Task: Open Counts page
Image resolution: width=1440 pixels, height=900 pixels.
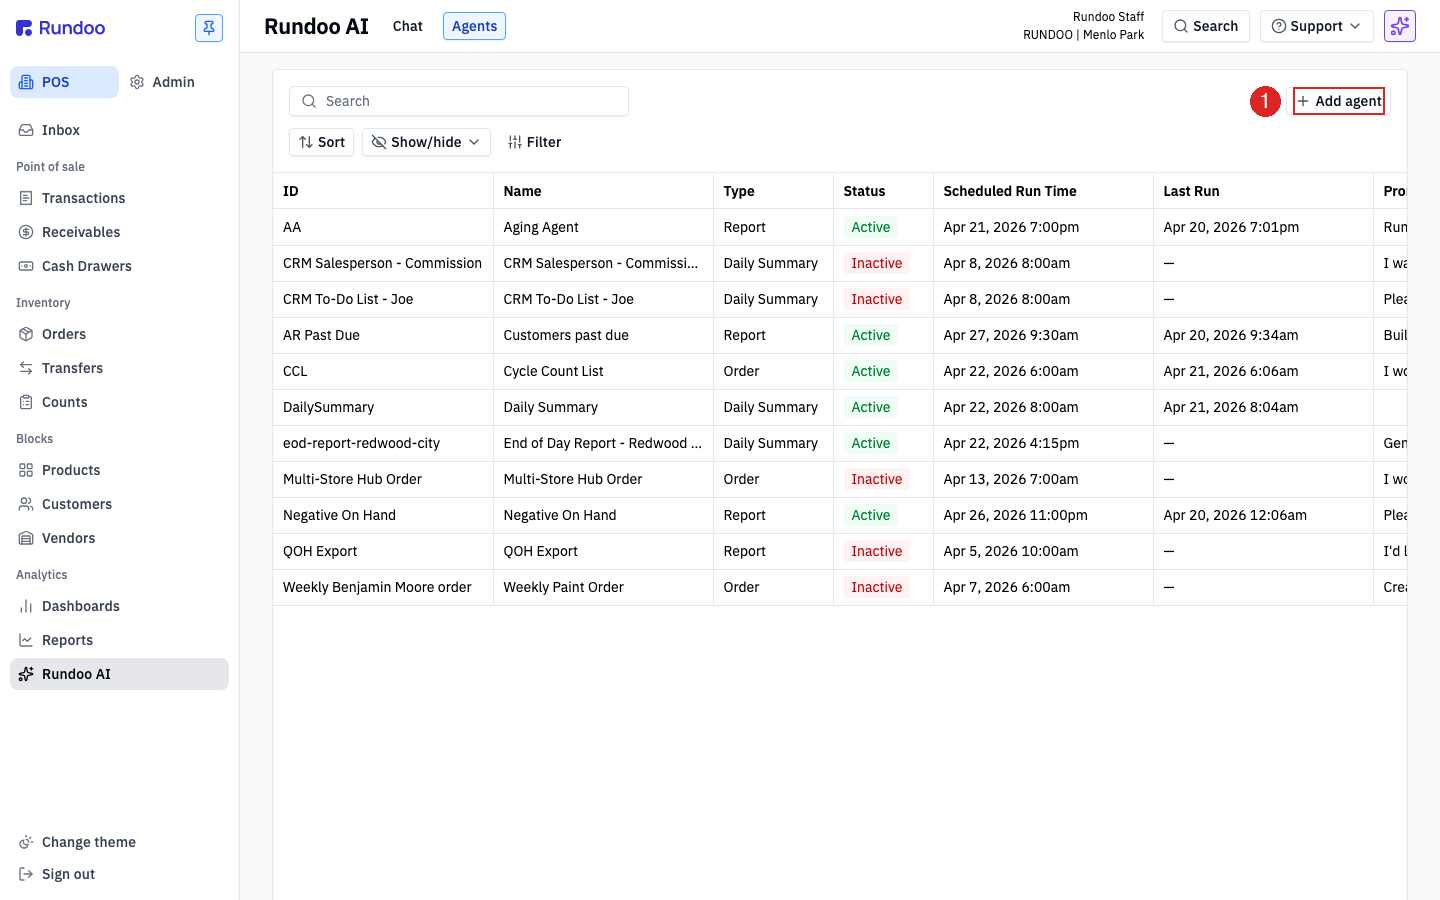Action: 120,402
